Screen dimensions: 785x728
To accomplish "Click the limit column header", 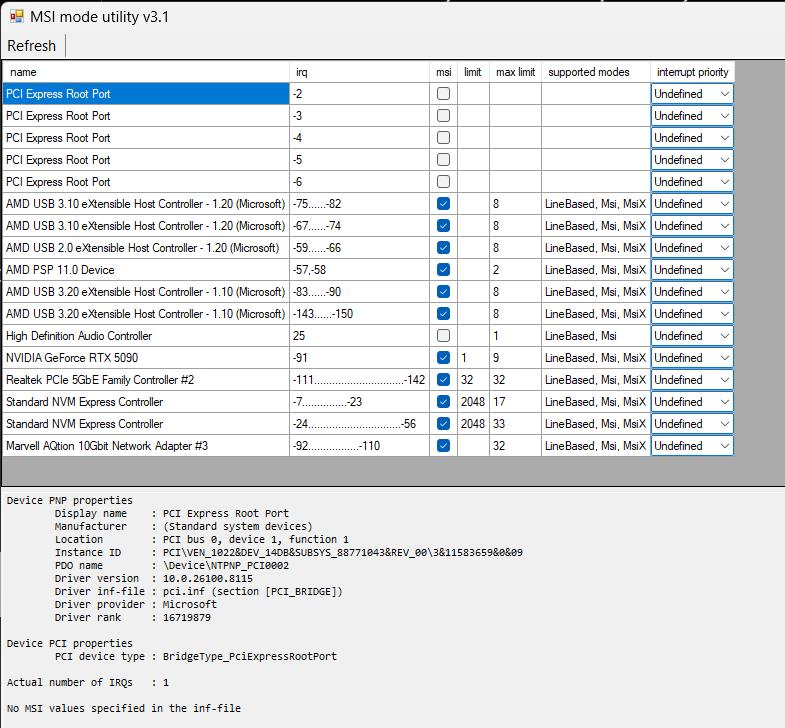I will click(x=473, y=72).
